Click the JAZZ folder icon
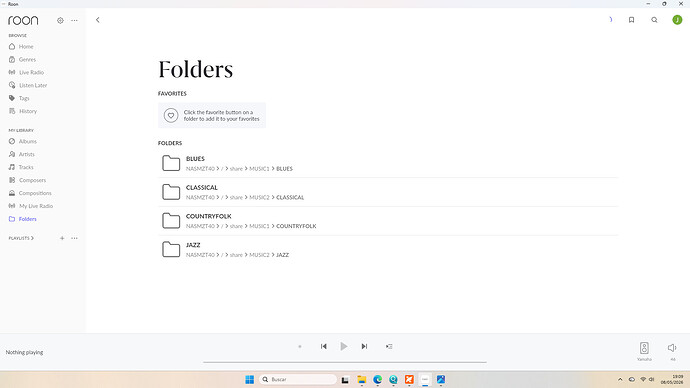Screen dimensions: 690x388 tap(171, 249)
